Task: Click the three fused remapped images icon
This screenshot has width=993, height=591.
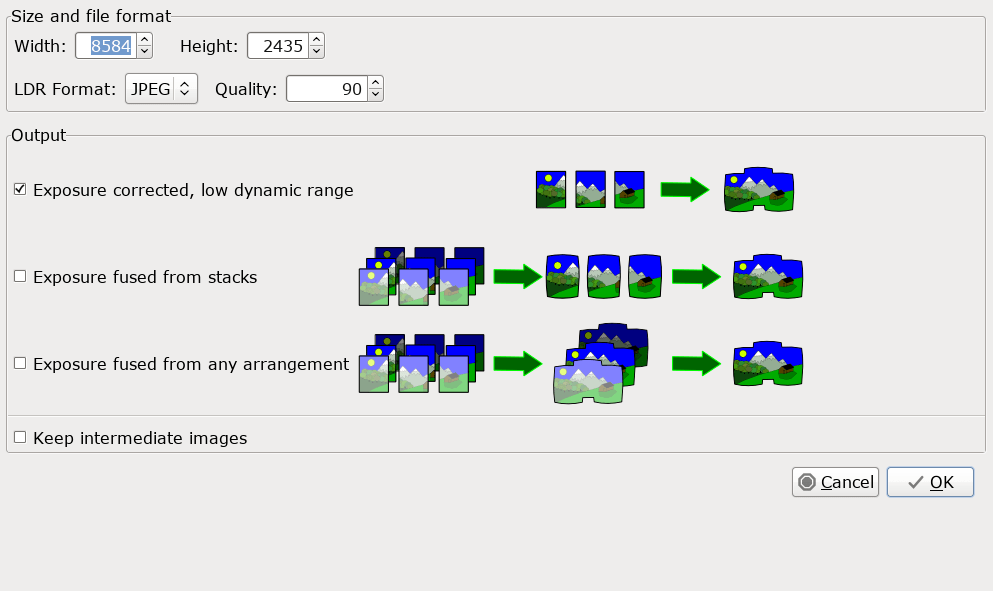Action: (604, 276)
